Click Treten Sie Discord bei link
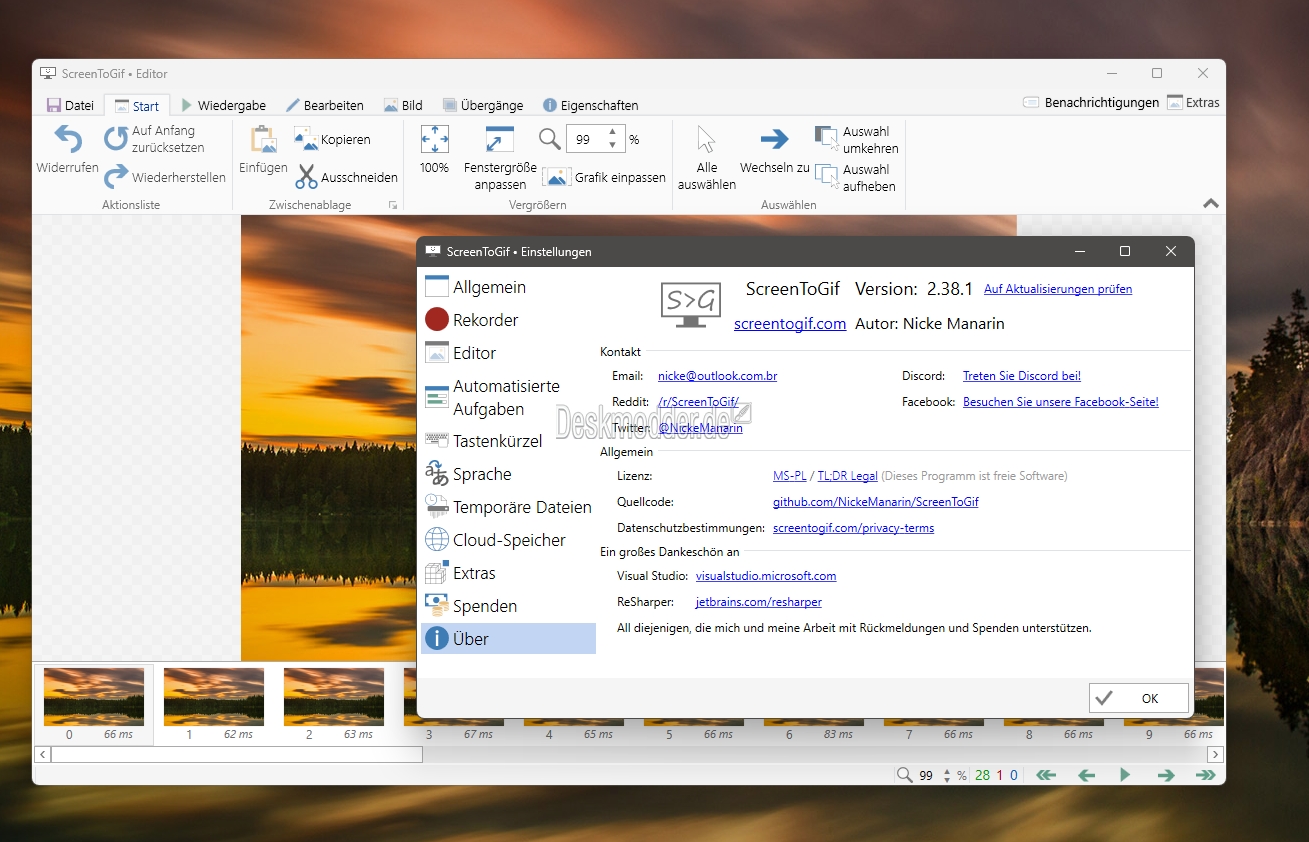 point(1022,376)
